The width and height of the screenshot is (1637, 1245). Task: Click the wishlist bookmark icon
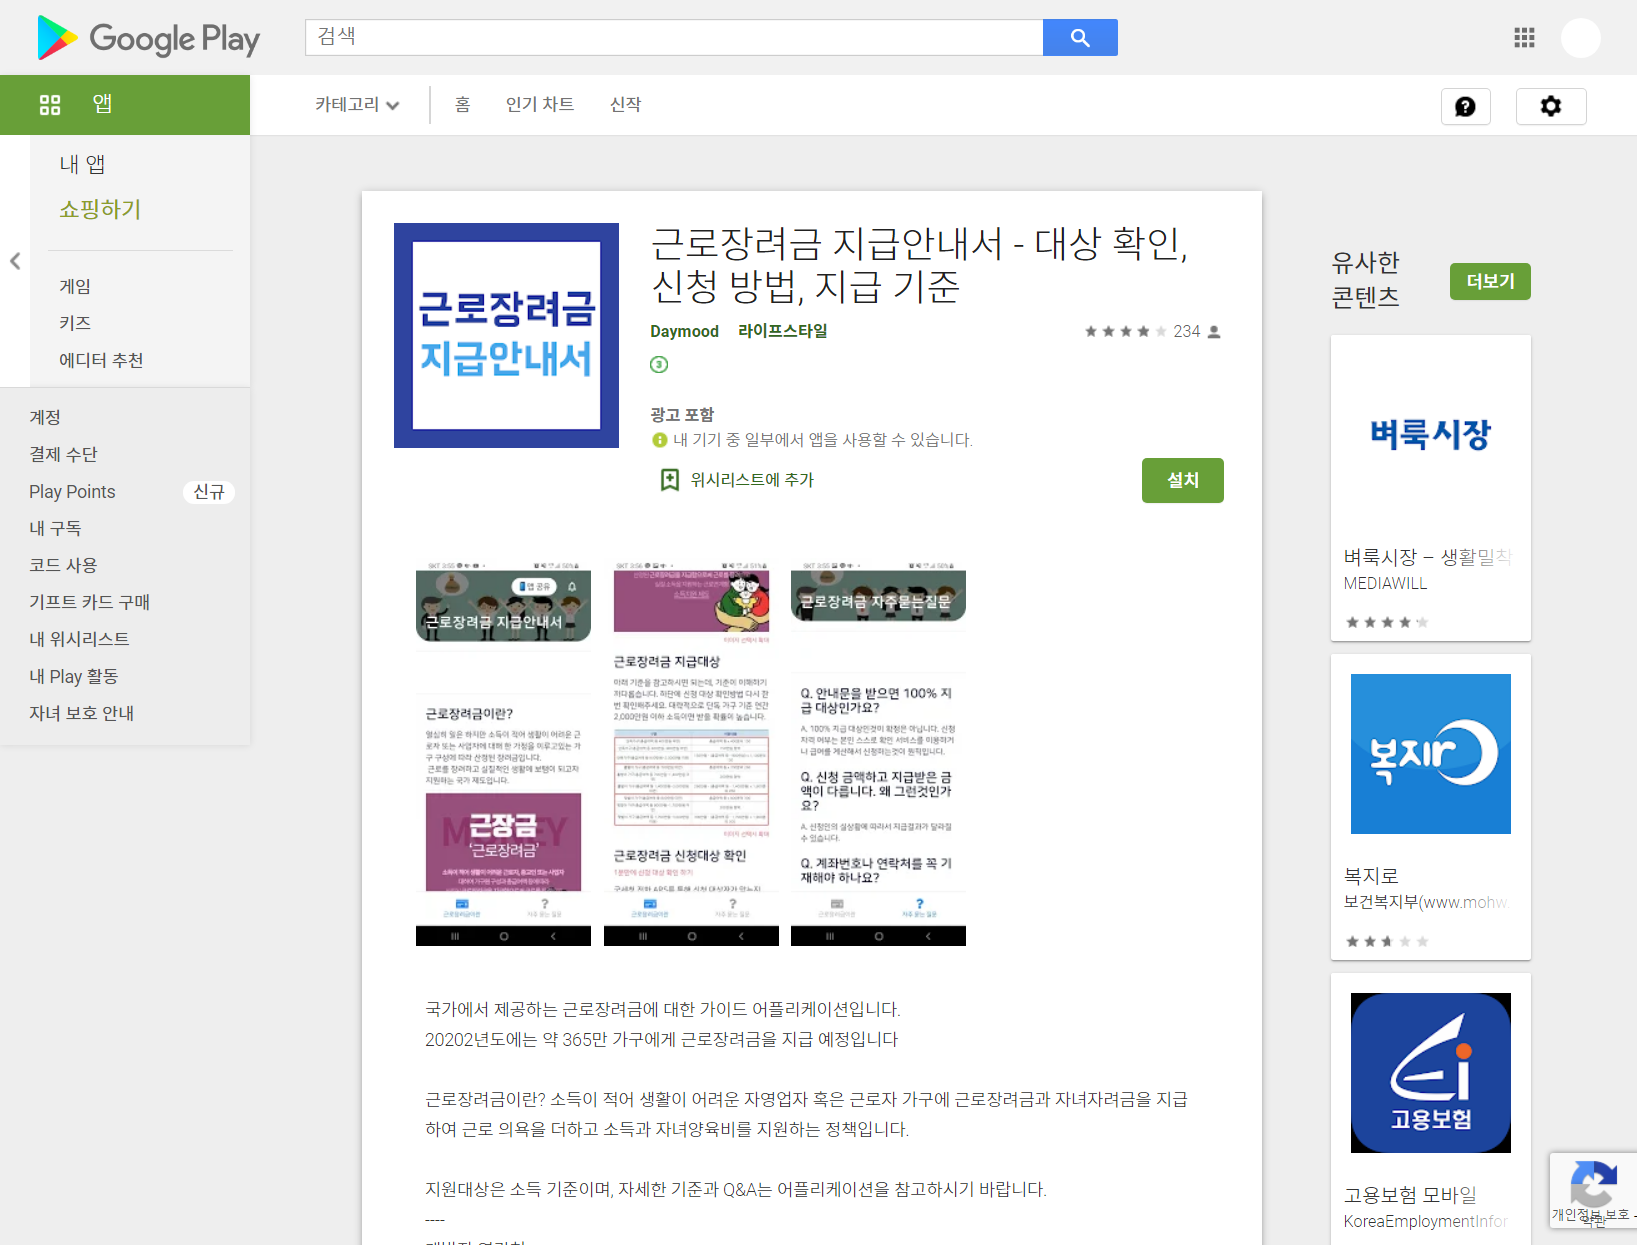(670, 480)
